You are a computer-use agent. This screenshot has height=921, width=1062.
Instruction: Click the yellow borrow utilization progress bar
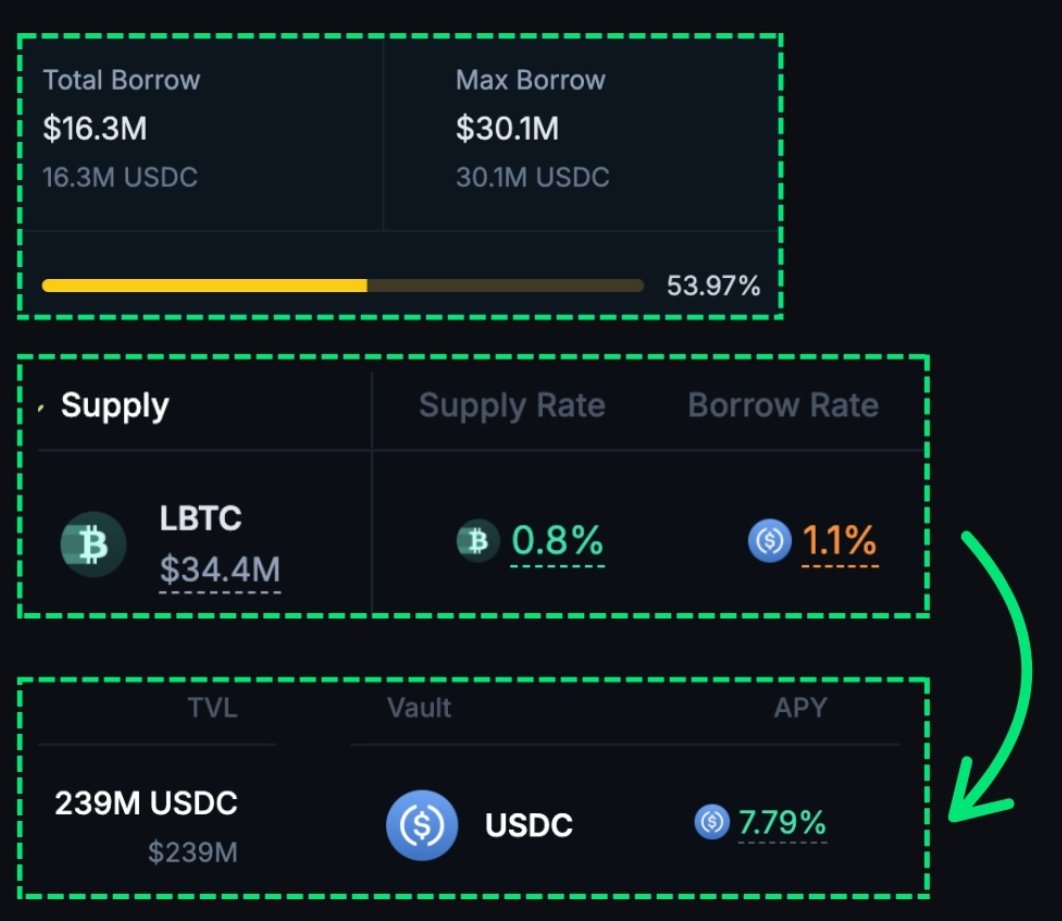[343, 285]
